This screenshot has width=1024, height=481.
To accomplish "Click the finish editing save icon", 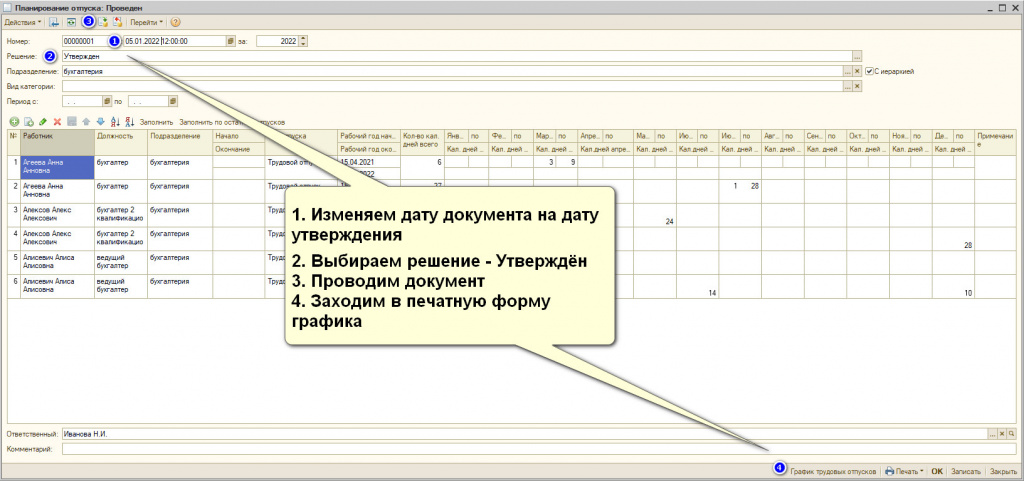I will (72, 121).
